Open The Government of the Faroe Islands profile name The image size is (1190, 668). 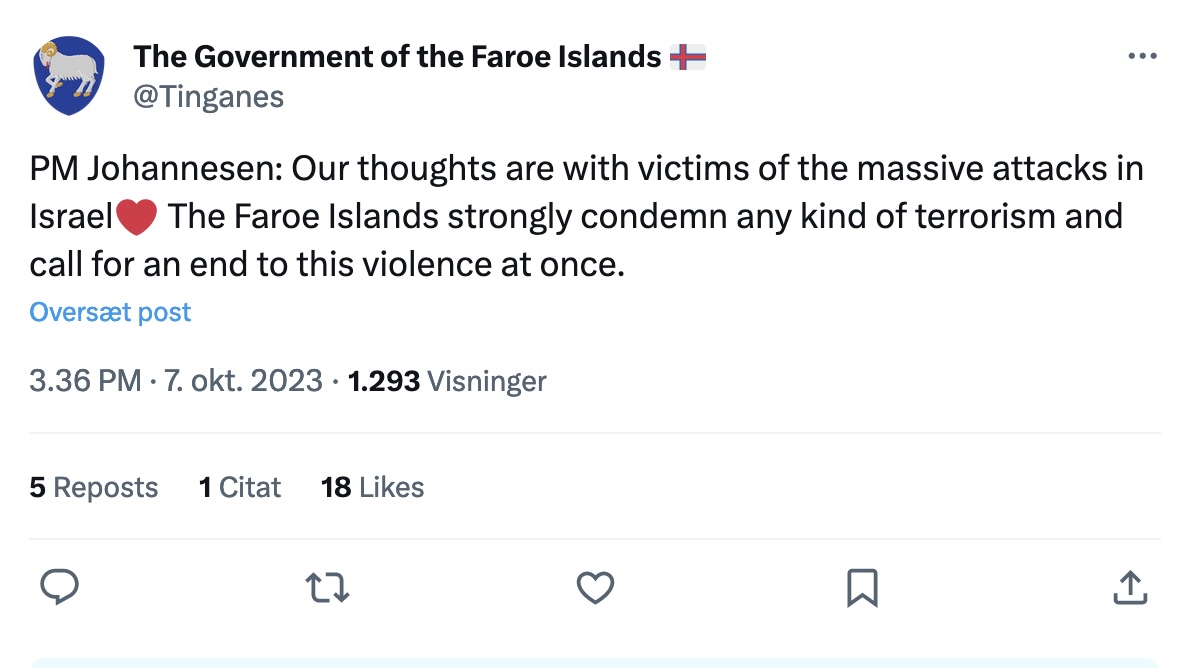pos(397,57)
